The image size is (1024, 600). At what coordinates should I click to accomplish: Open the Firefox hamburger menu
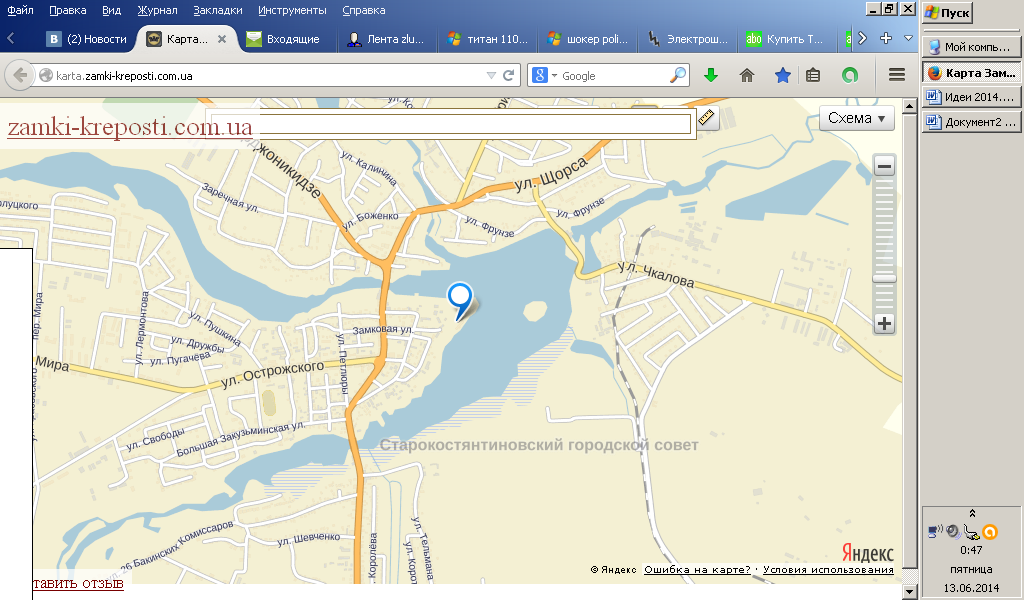(x=897, y=75)
